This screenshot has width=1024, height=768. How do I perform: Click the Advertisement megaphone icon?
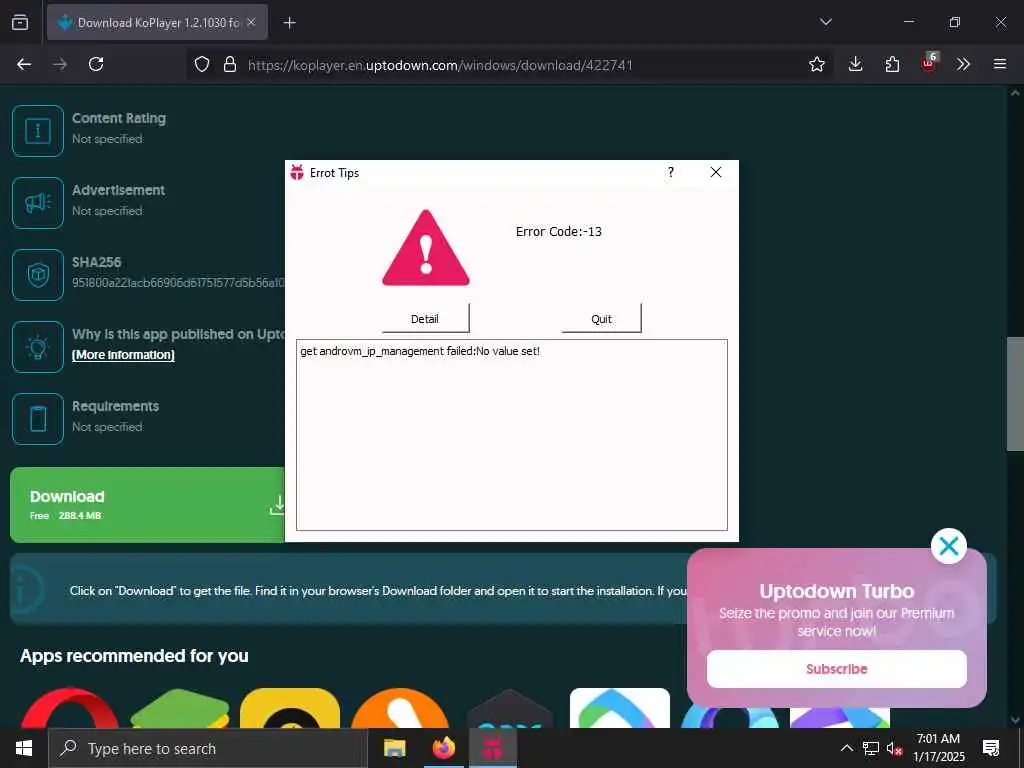click(38, 203)
